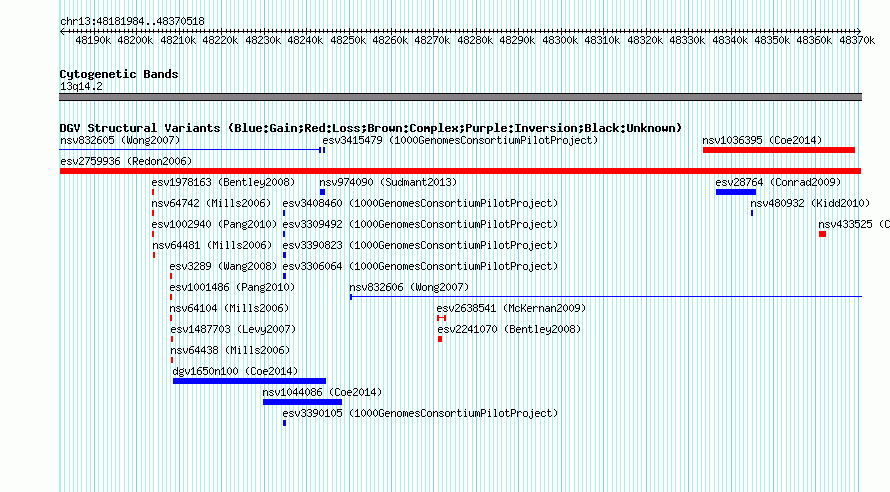This screenshot has width=890, height=492.
Task: Open the nsv974090 (Sudmant2013) variant label
Action: [388, 182]
